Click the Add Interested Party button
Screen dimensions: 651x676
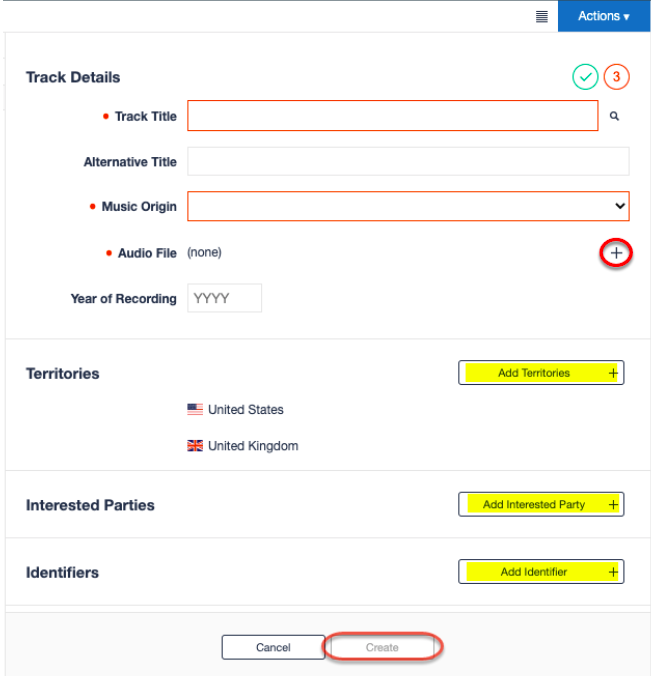point(541,504)
